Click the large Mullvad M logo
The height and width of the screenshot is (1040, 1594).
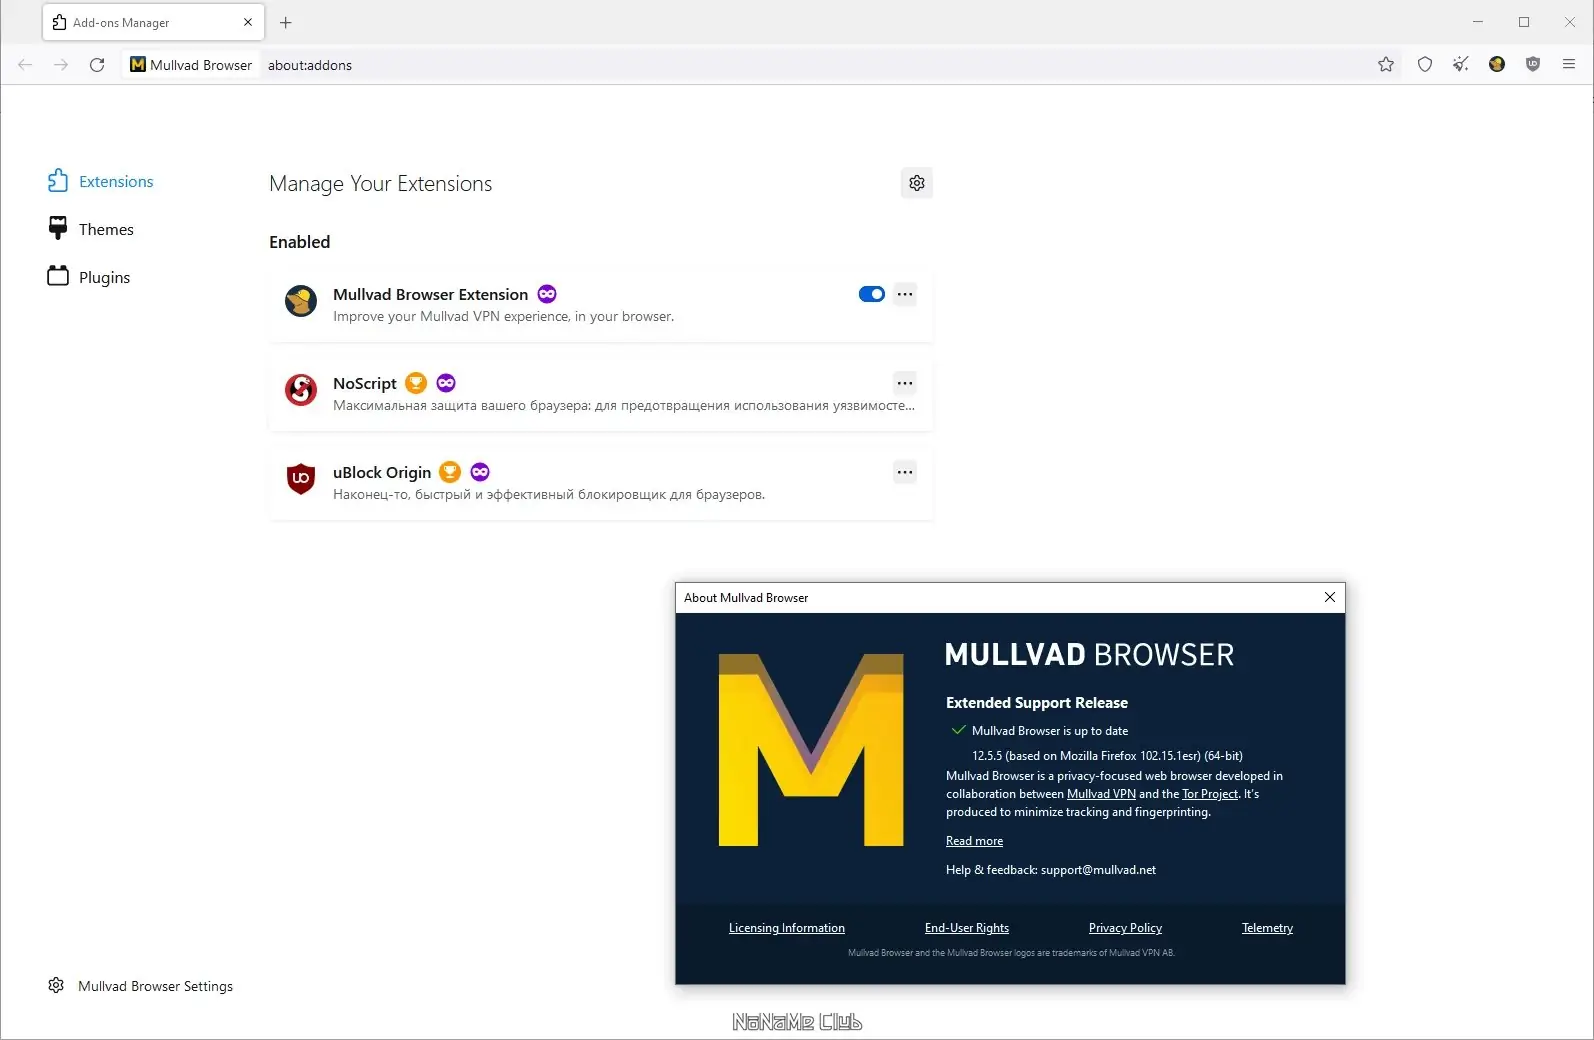811,750
